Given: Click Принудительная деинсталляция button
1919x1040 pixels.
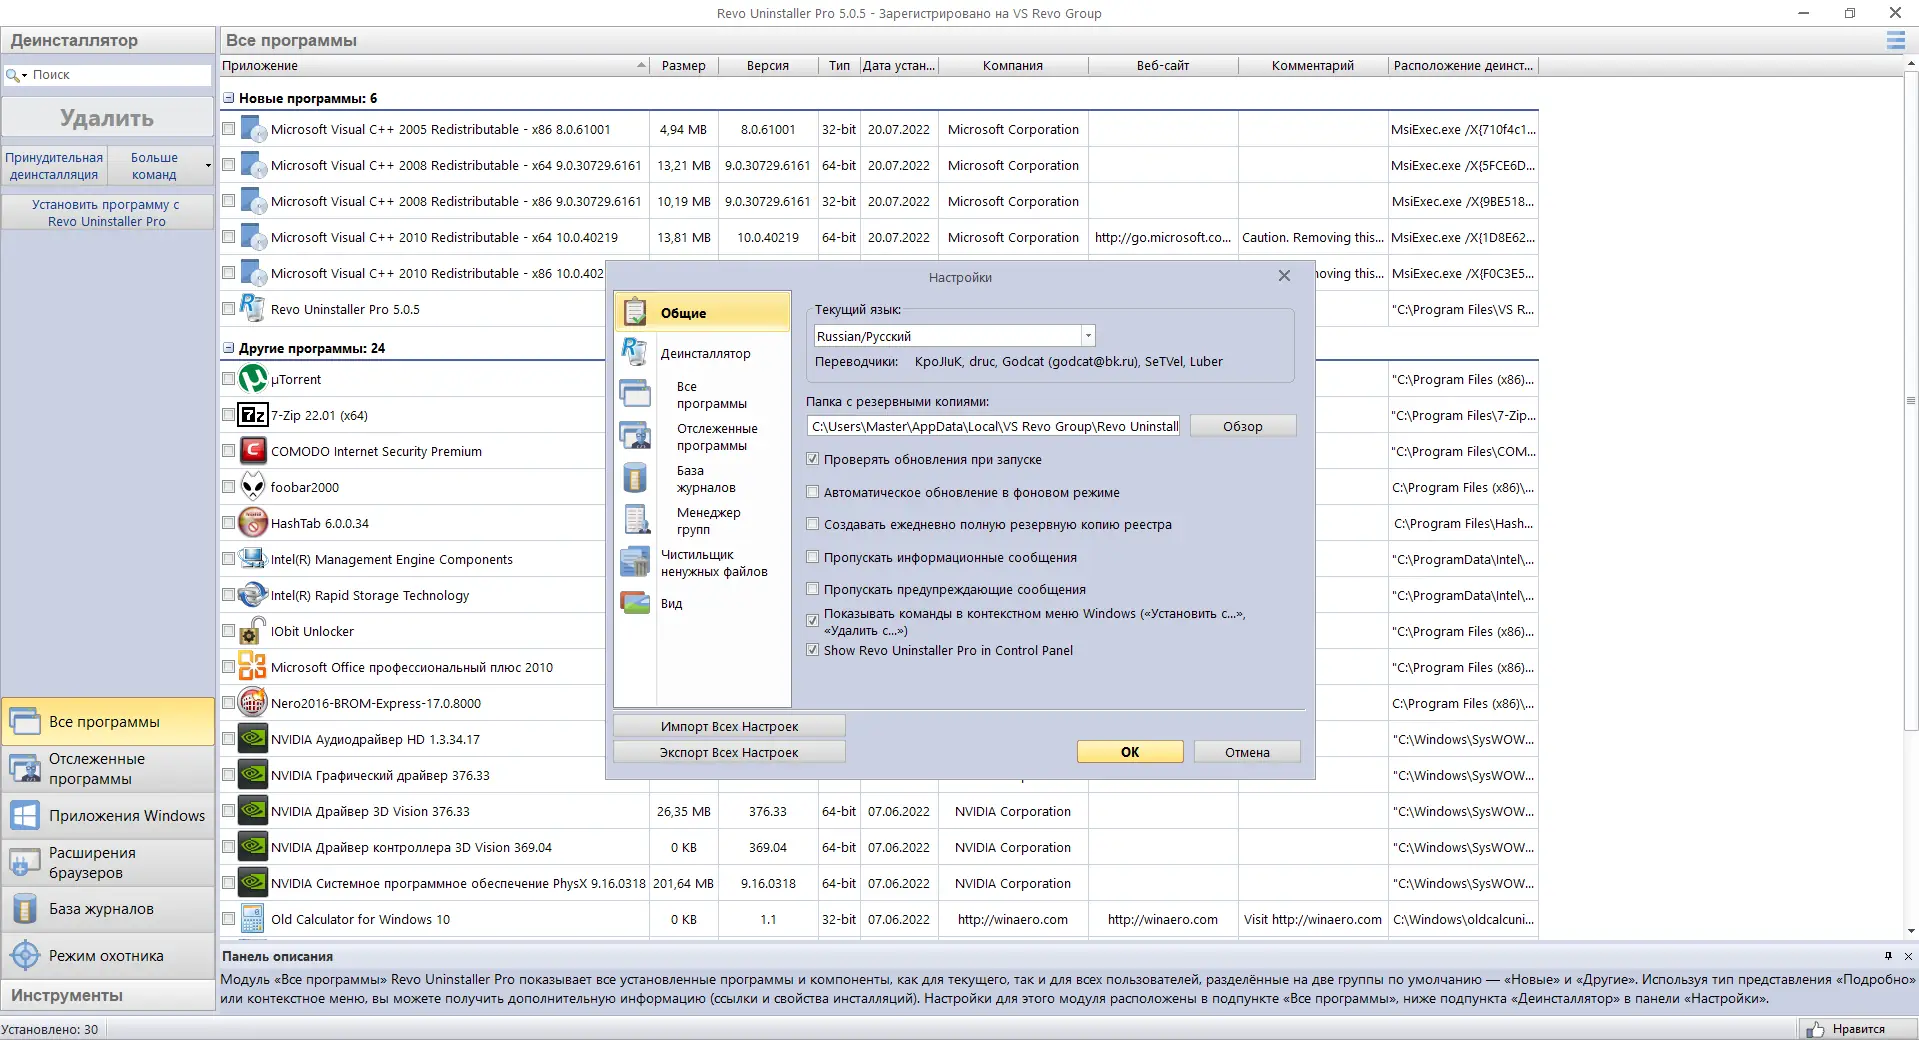Looking at the screenshot, I should [x=54, y=166].
